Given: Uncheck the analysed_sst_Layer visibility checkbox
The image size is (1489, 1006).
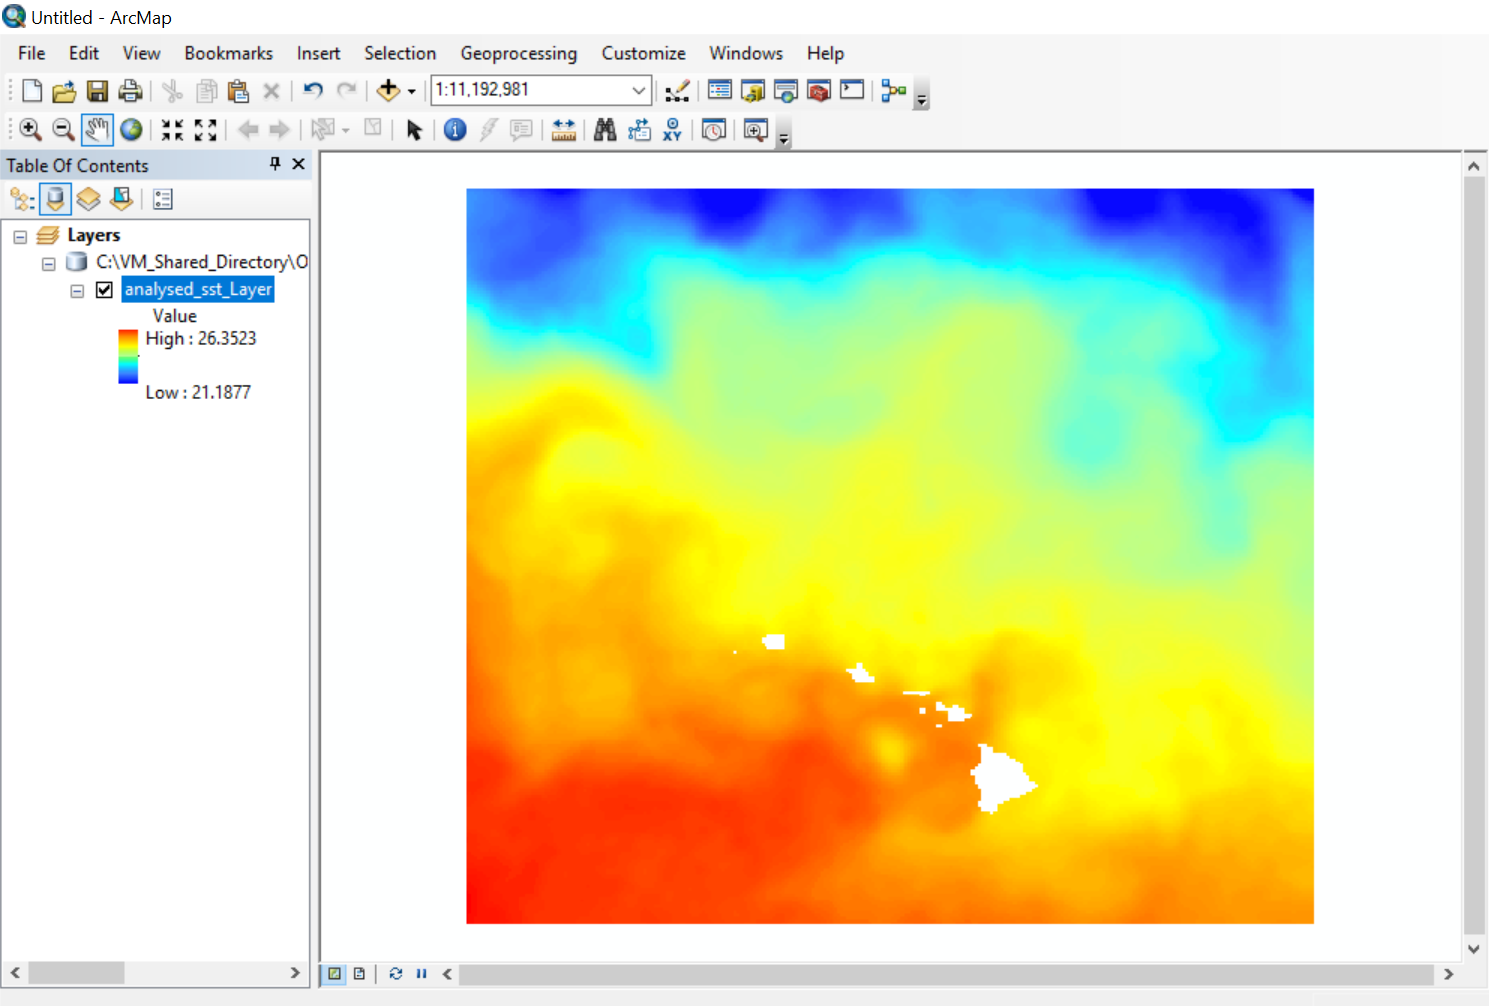Looking at the screenshot, I should click(x=104, y=290).
